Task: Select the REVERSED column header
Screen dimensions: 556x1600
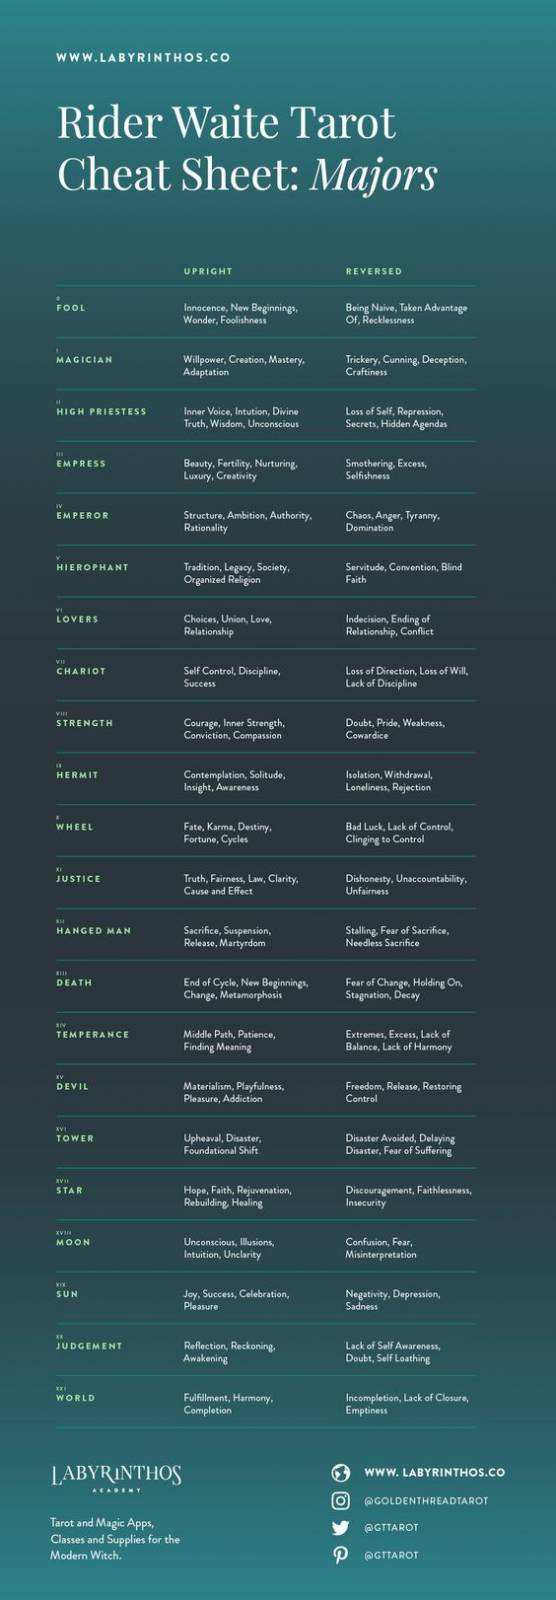Action: (x=374, y=271)
